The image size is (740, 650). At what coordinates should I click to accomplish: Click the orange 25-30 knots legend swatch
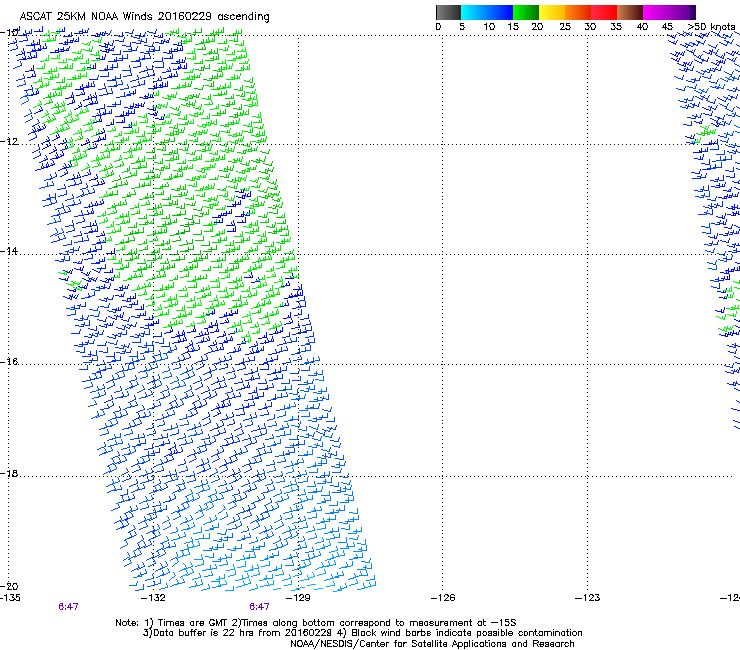point(578,12)
